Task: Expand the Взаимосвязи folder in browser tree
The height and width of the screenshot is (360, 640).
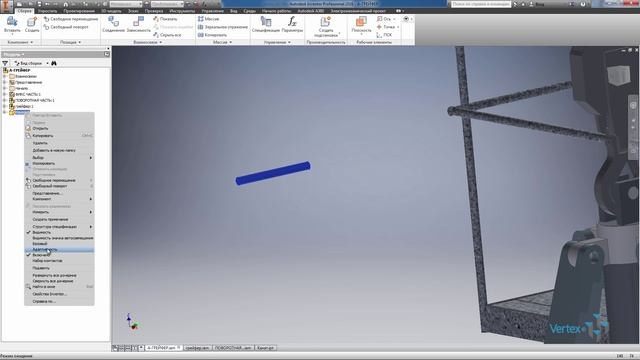Action: click(4, 76)
